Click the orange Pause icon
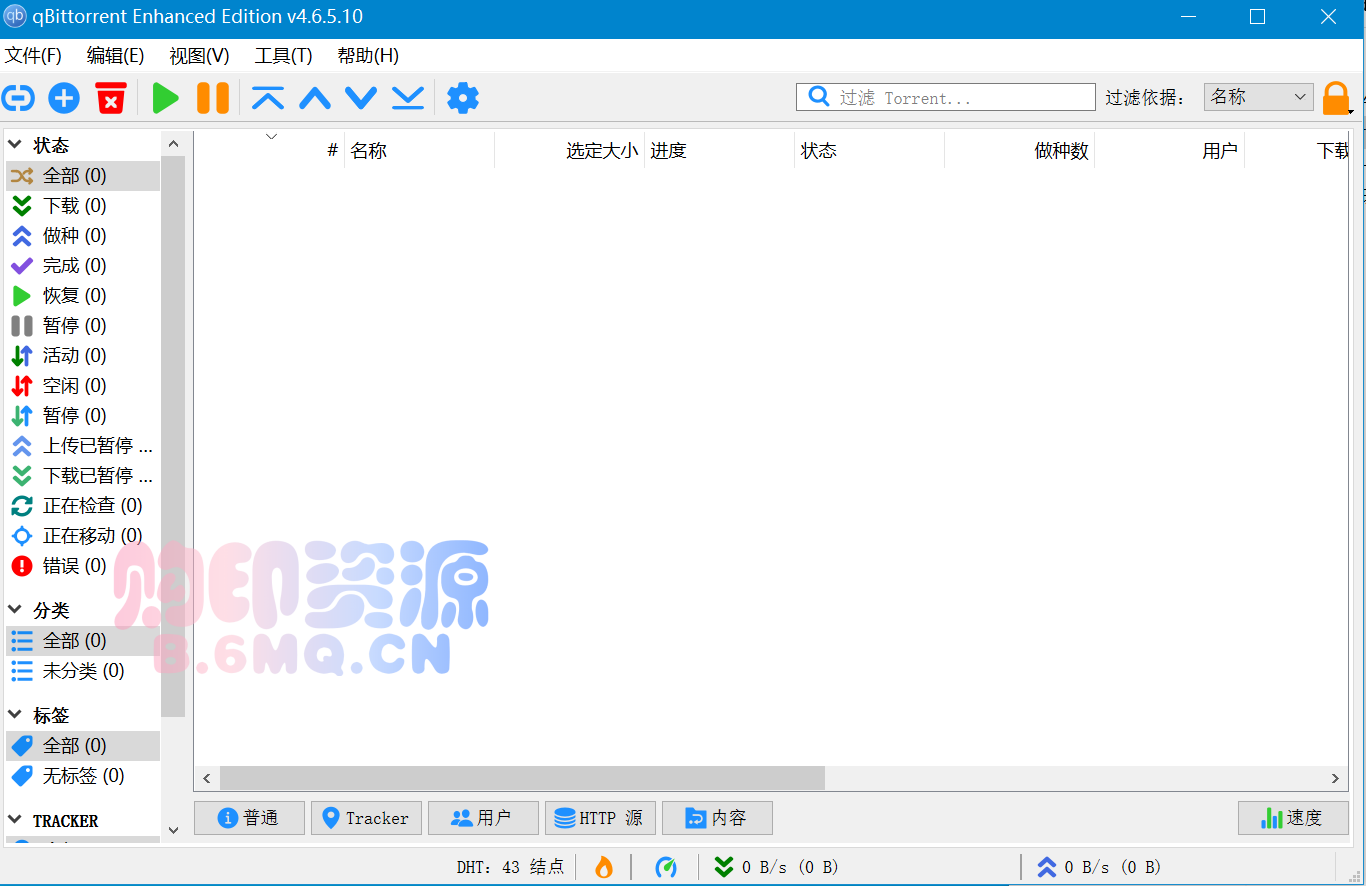Viewport: 1366px width, 886px height. point(213,98)
